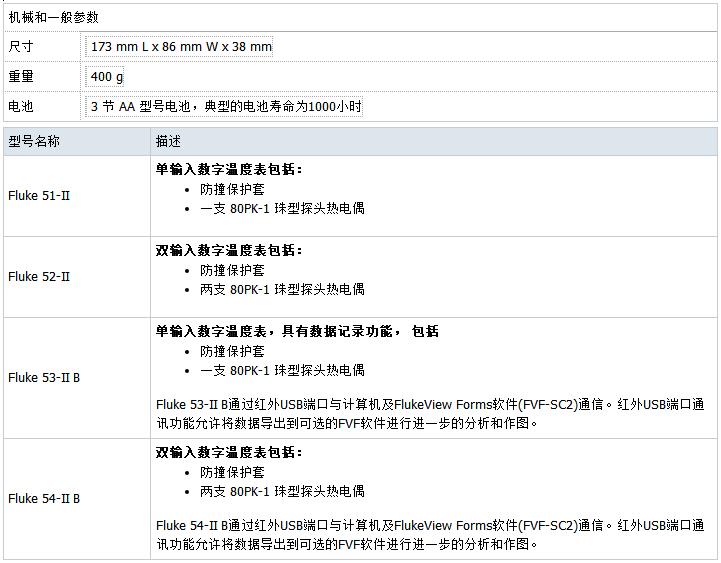Click the 机械和一般参数 section heading

[53, 17]
